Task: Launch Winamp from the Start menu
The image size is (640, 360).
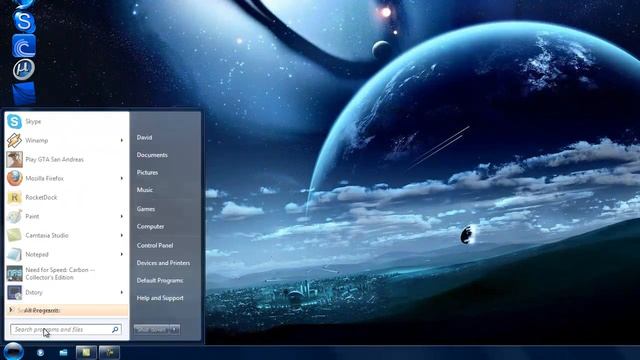Action: [x=66, y=140]
